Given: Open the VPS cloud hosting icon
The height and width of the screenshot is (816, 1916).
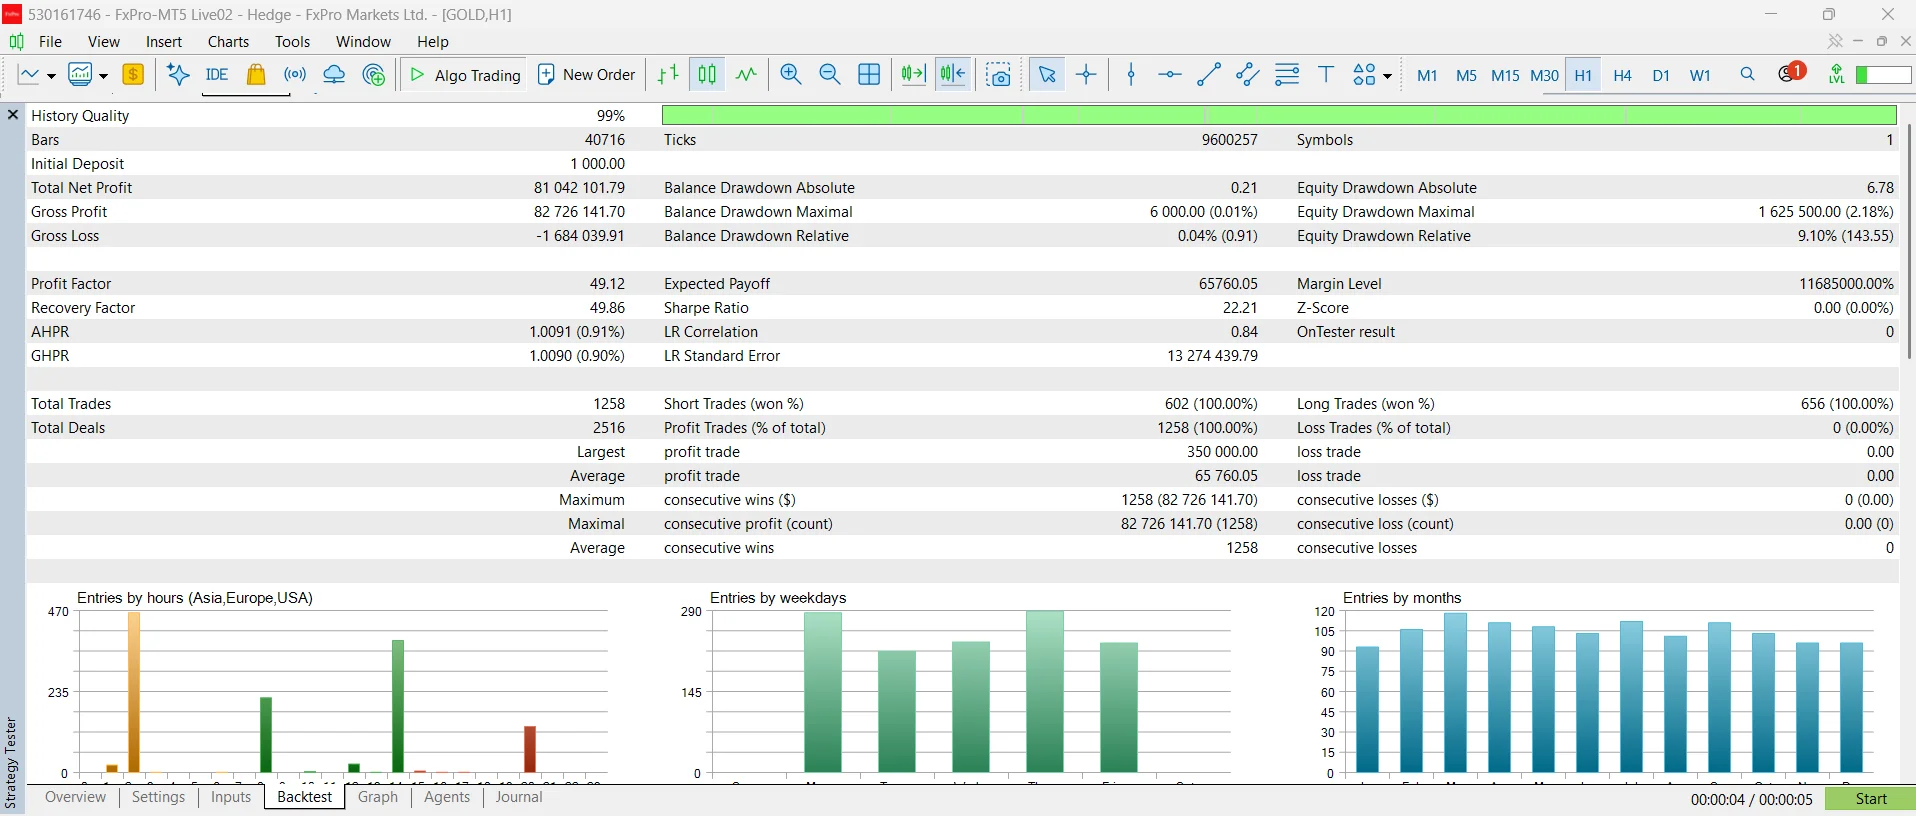Looking at the screenshot, I should pos(334,75).
